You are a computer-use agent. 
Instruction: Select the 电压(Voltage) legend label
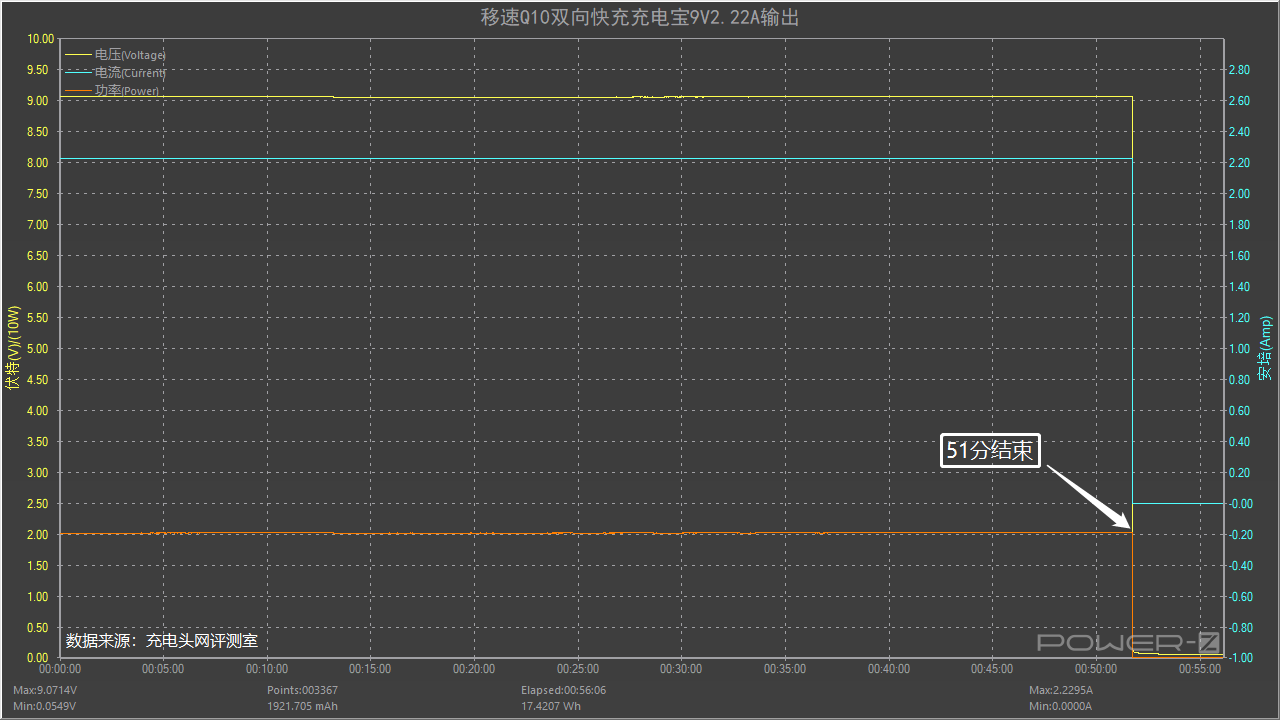pyautogui.click(x=130, y=55)
